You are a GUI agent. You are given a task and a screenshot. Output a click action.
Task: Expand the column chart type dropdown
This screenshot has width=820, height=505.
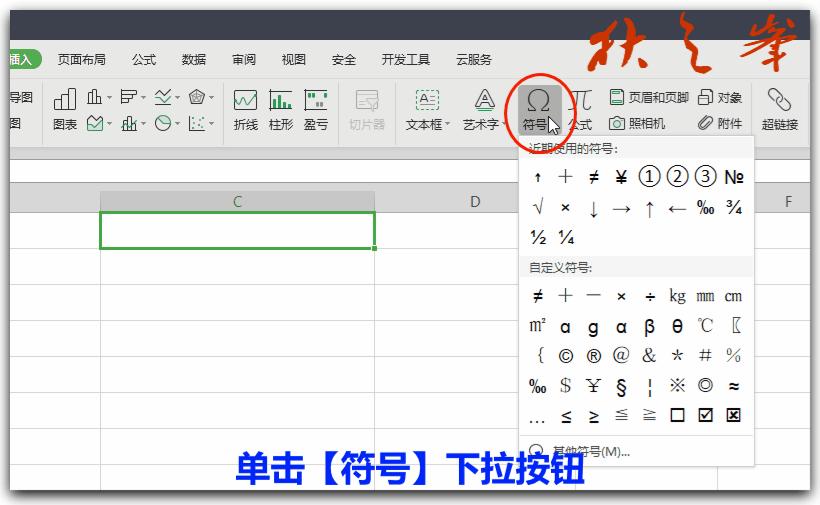(x=109, y=97)
